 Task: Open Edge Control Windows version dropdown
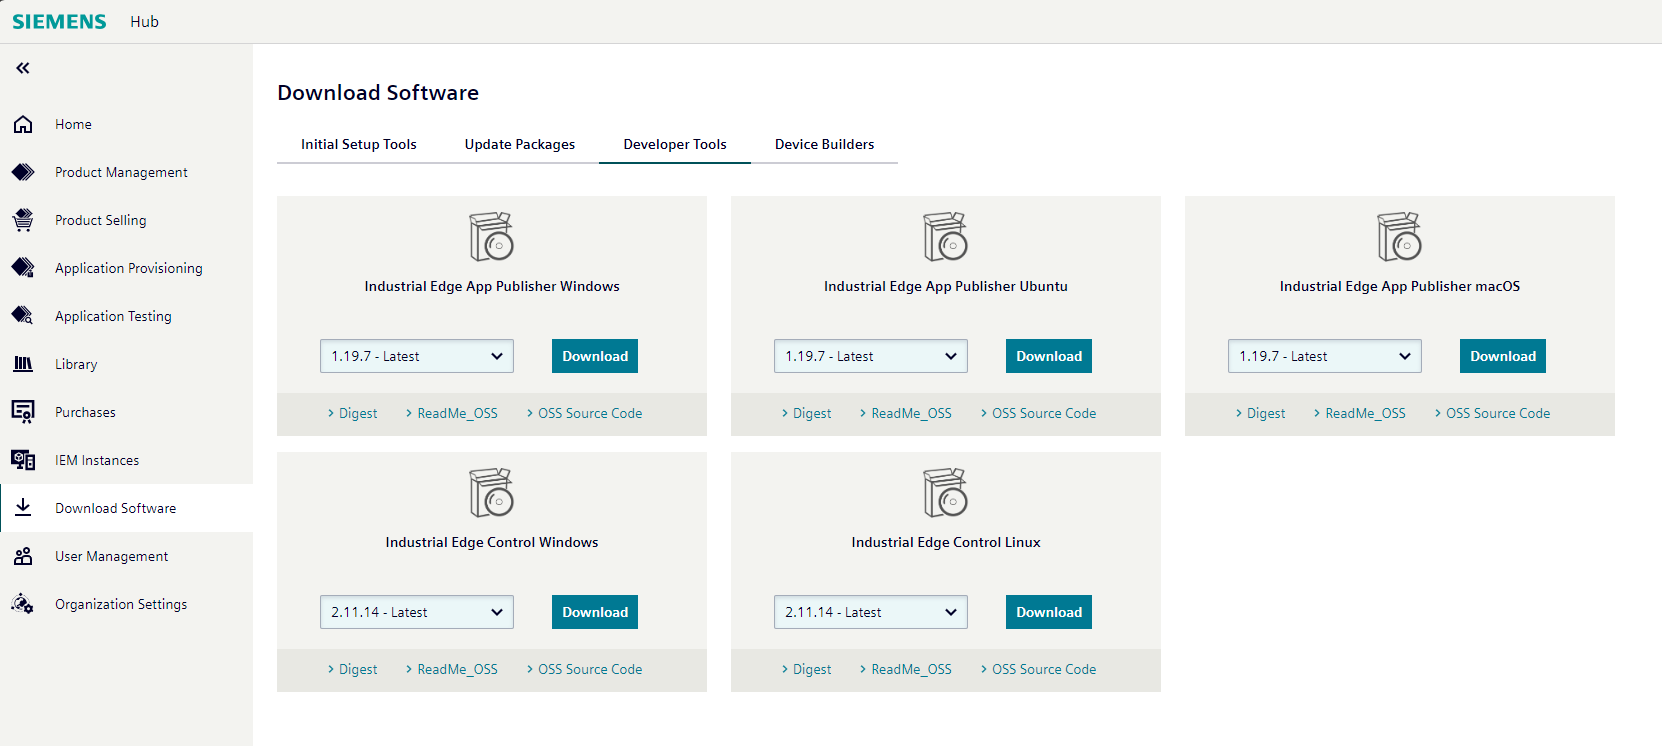click(x=417, y=612)
